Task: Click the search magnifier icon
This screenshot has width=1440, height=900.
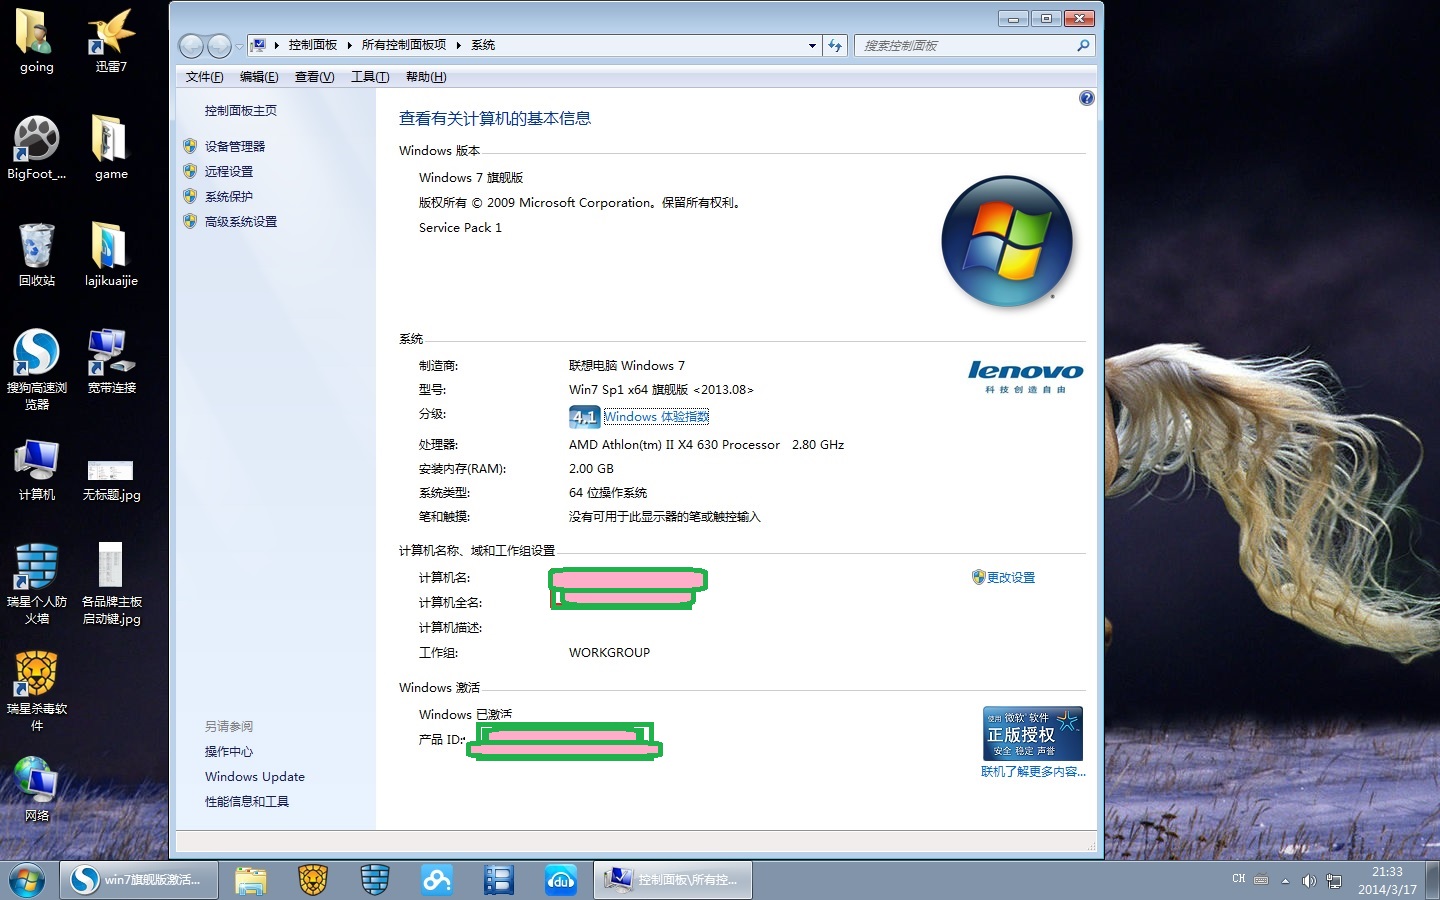Action: coord(1083,45)
